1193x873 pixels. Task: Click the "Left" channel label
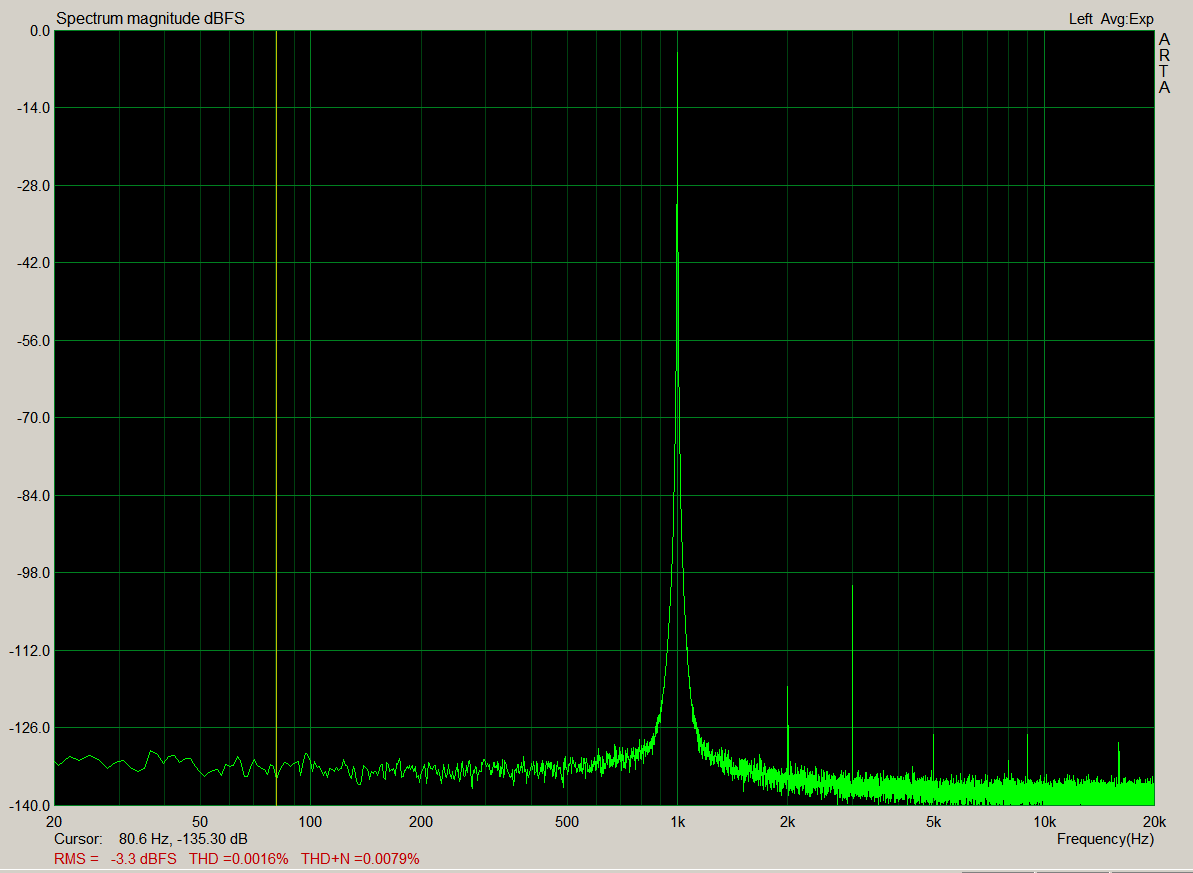click(1080, 19)
